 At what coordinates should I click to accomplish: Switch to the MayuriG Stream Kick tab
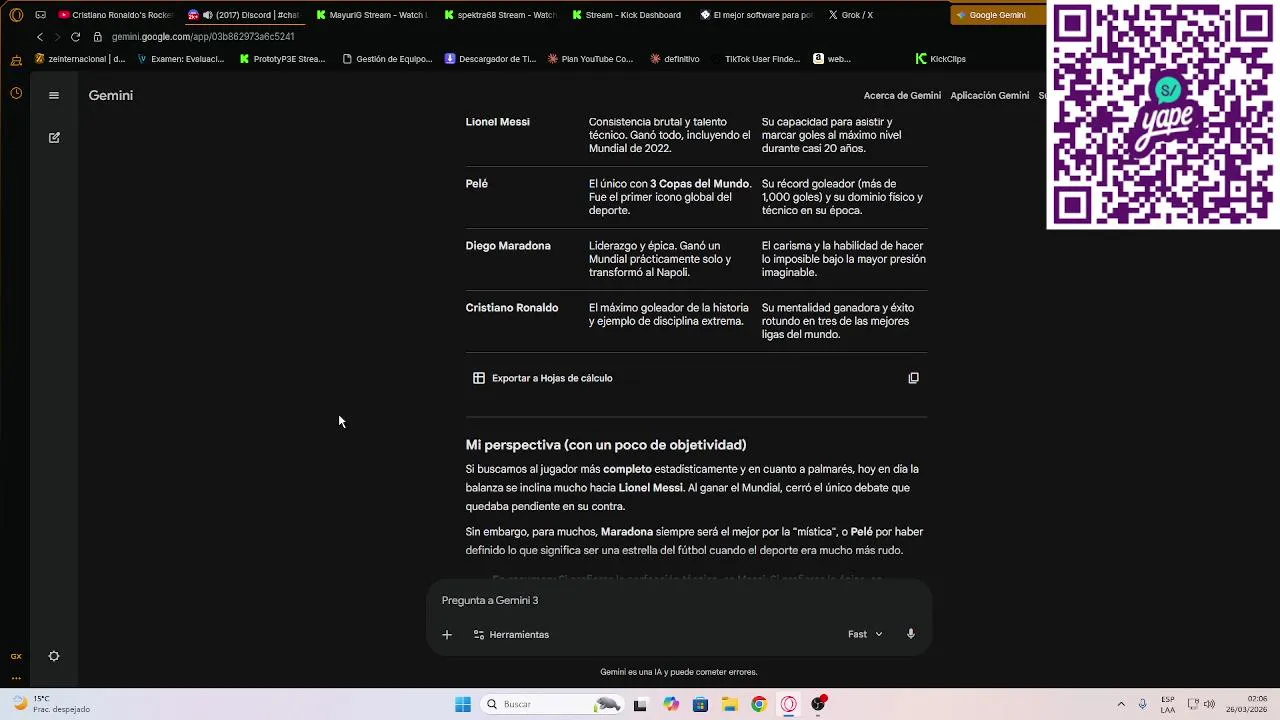372,15
